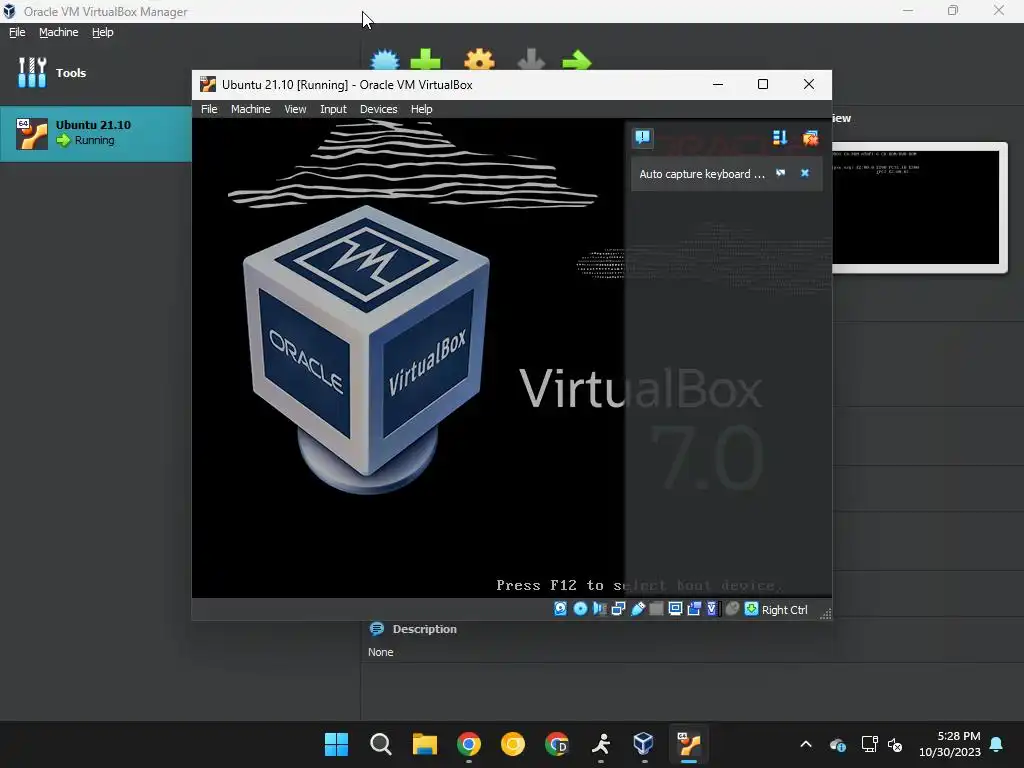This screenshot has width=1024, height=768.
Task: Click the green plus Add machine icon
Action: [426, 60]
